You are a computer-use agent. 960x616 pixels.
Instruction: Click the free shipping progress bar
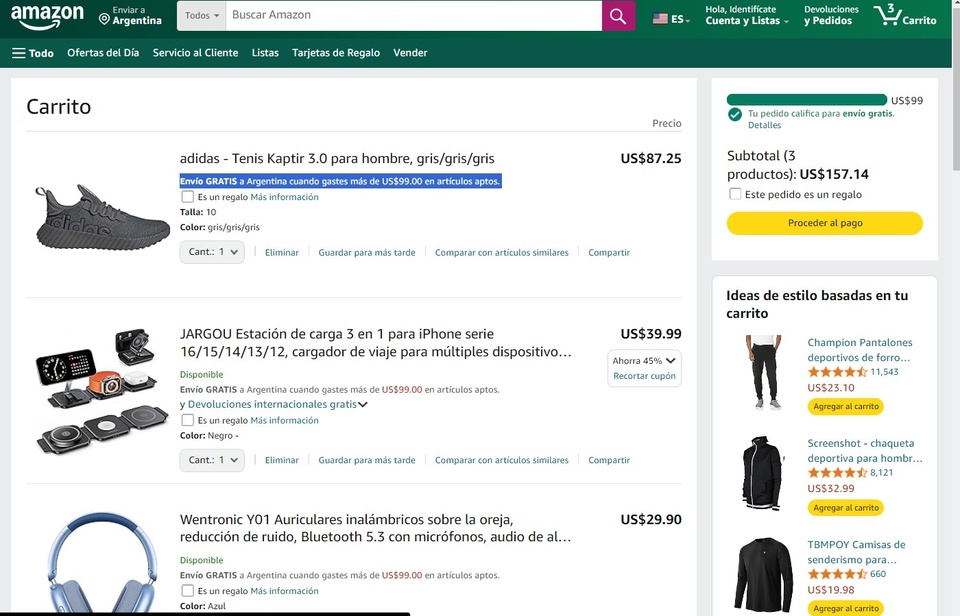(x=807, y=100)
